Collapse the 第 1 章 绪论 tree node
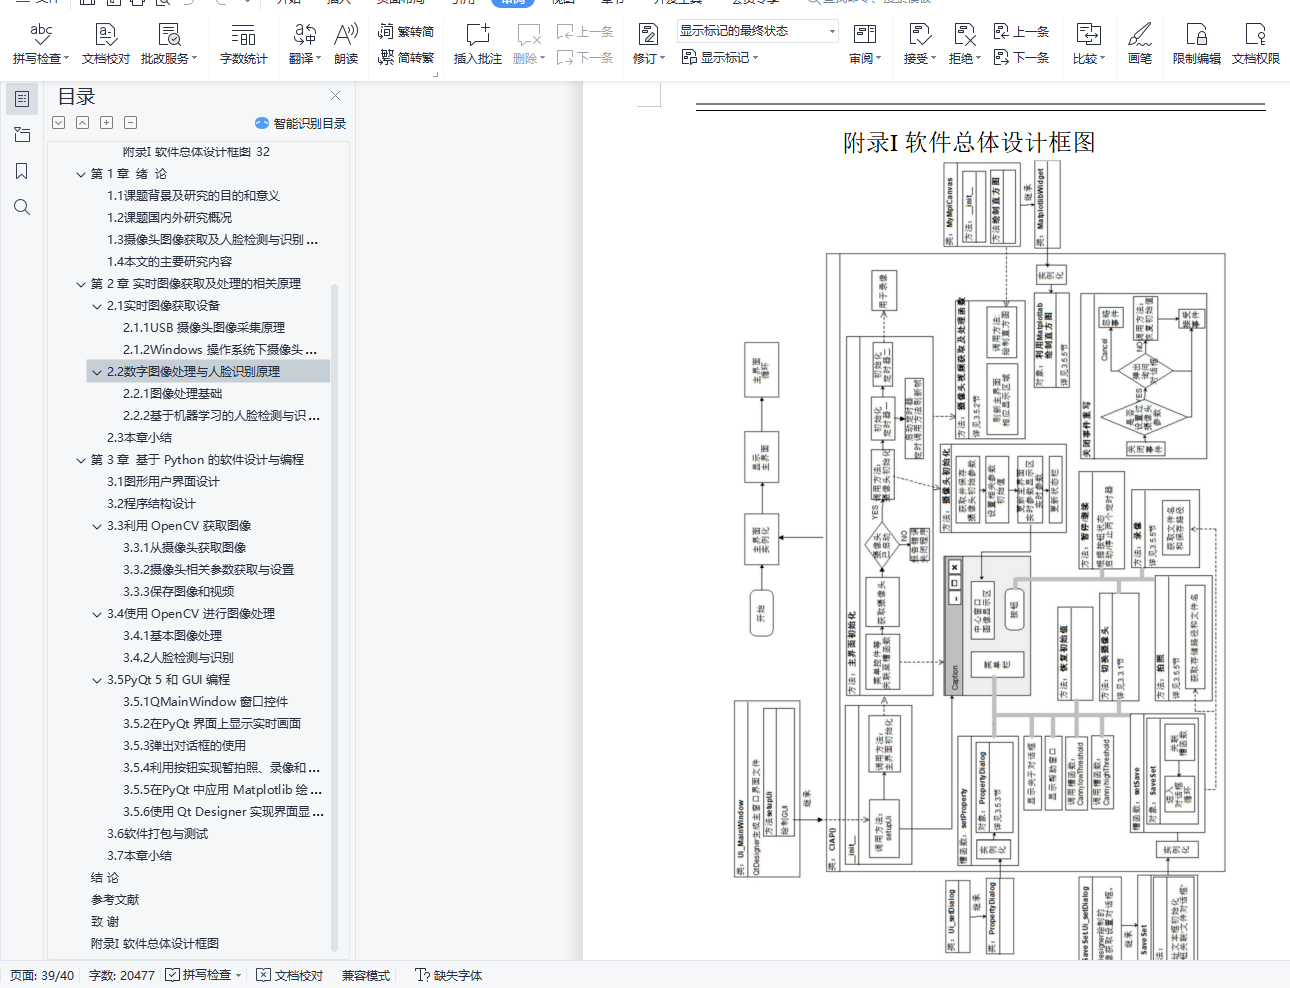1290x988 pixels. coord(81,174)
